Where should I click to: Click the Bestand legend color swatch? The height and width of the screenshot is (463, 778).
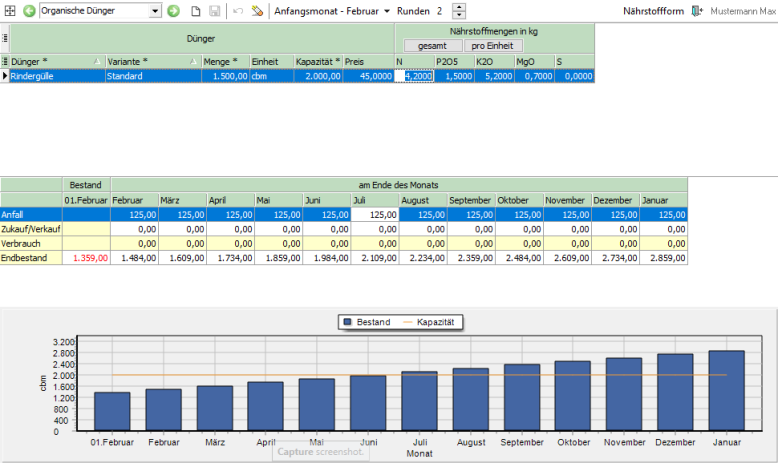pos(347,322)
